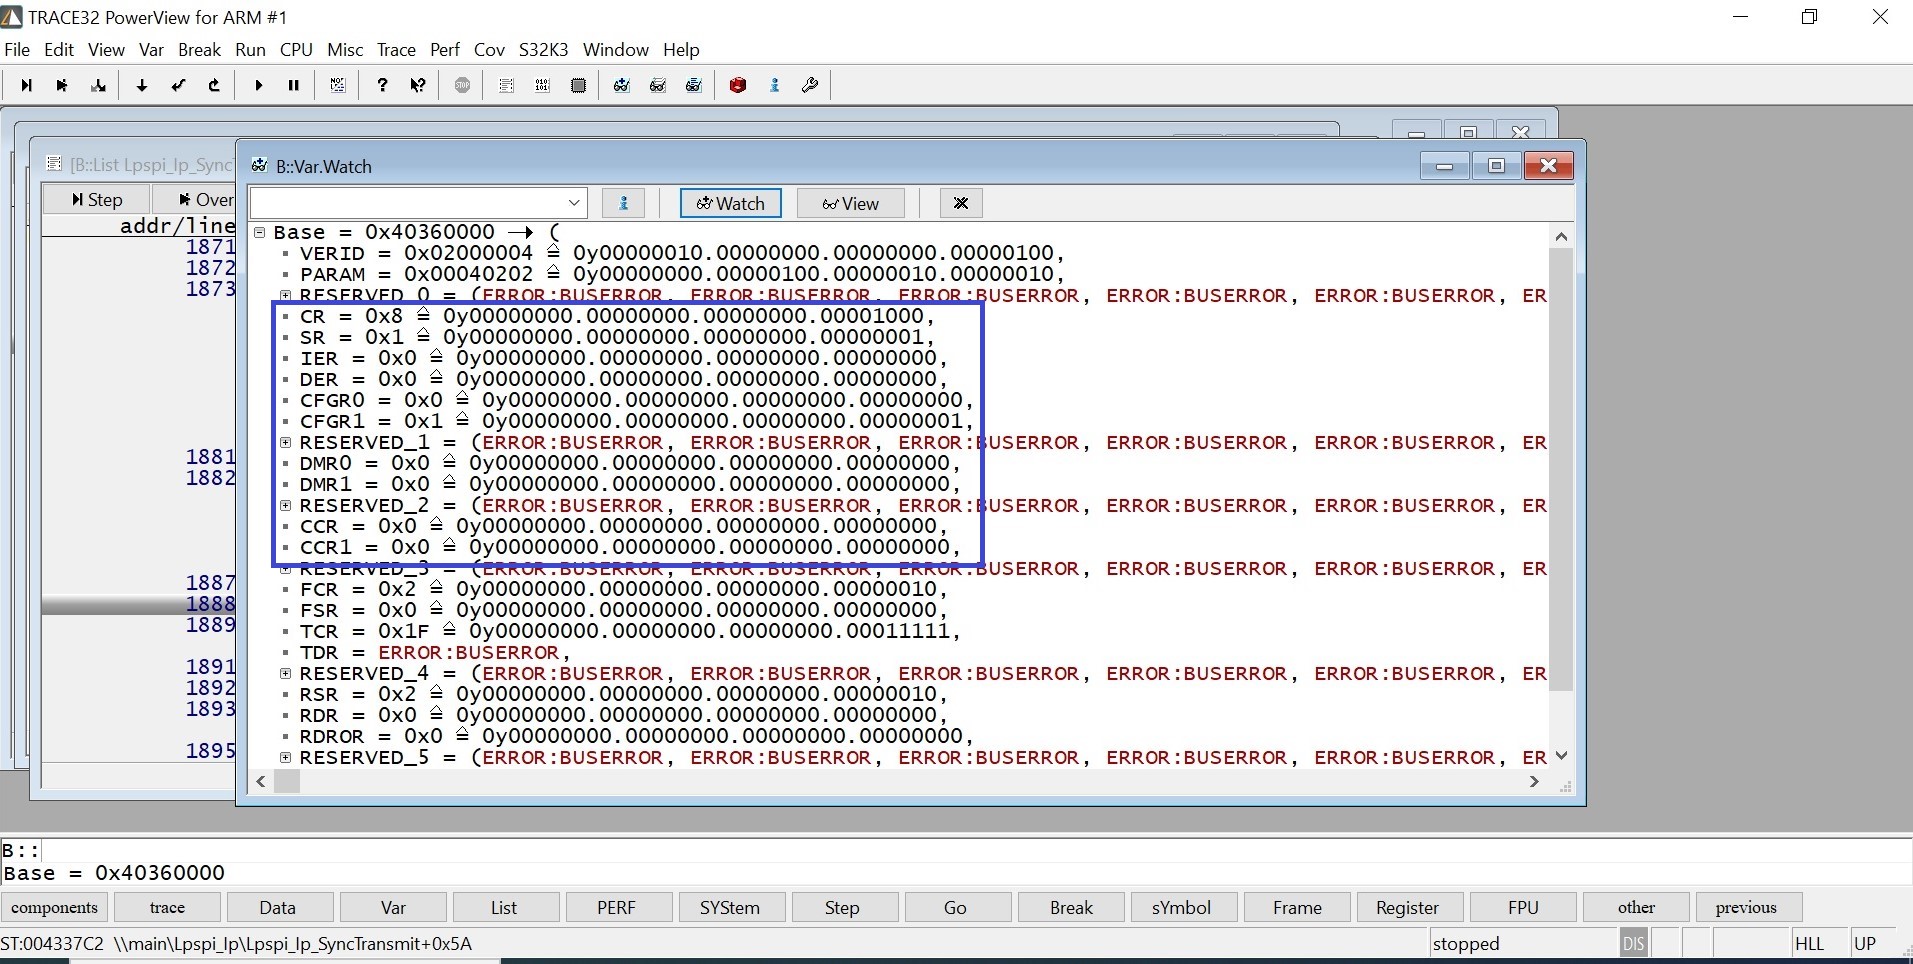The width and height of the screenshot is (1913, 964).
Task: Click the Go Return checkmark-arrow toolbar icon
Action: [178, 86]
